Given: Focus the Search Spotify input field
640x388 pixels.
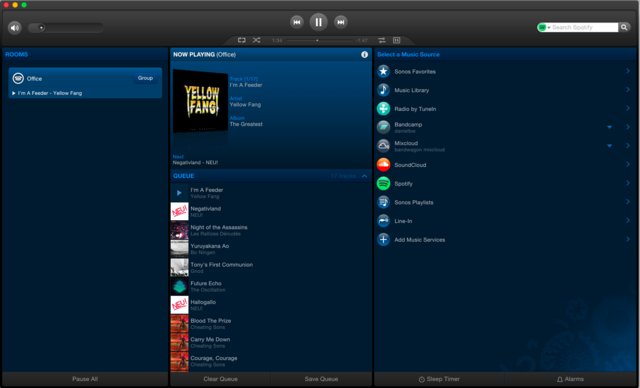Looking at the screenshot, I should [584, 27].
